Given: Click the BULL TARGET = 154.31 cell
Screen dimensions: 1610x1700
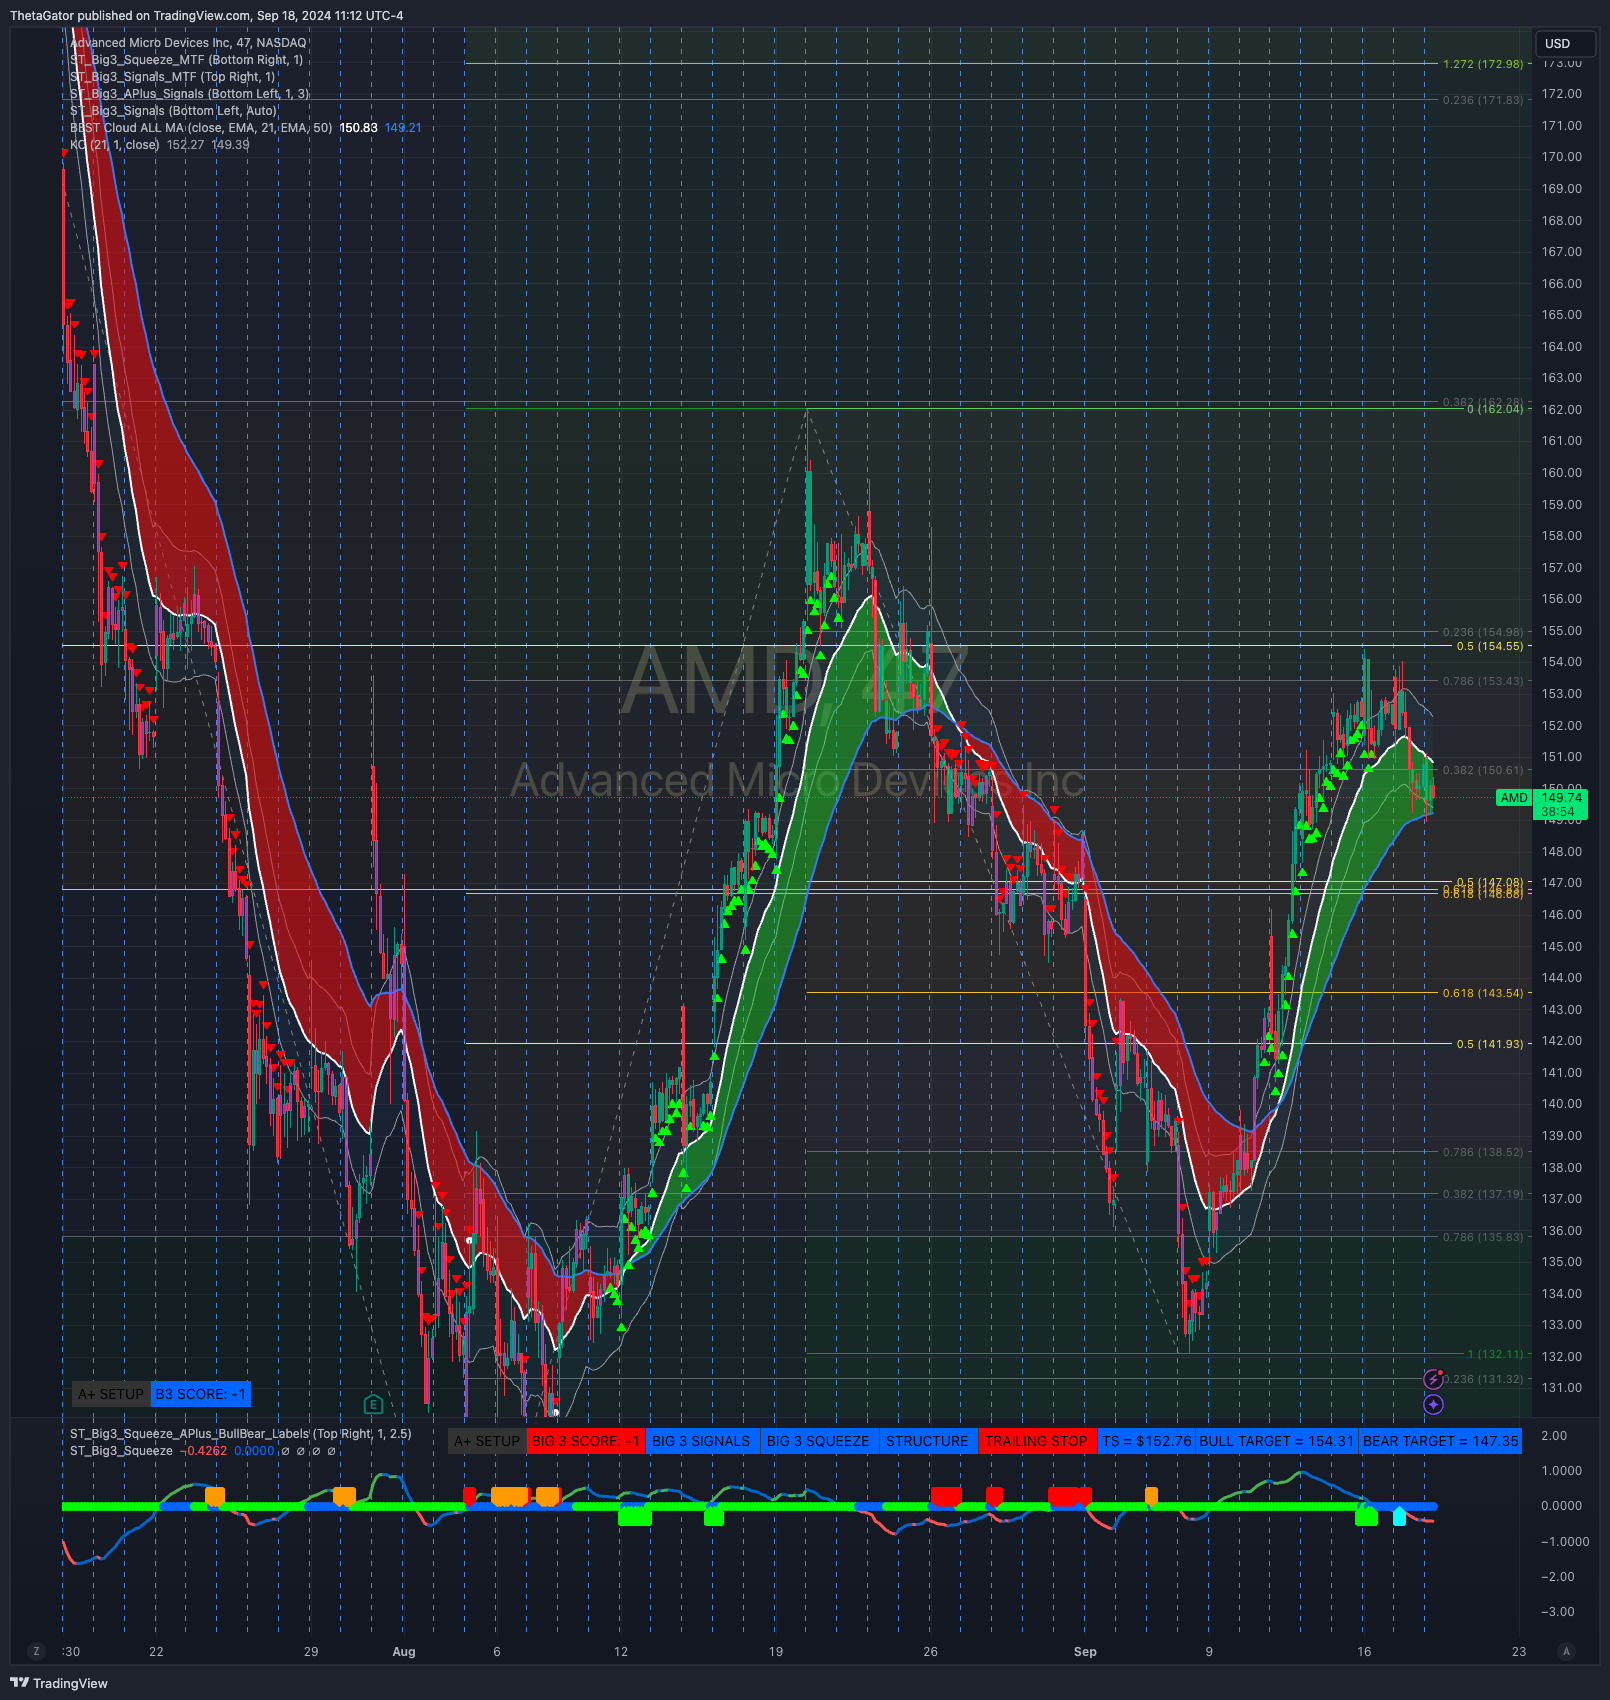Looking at the screenshot, I should 1276,1441.
